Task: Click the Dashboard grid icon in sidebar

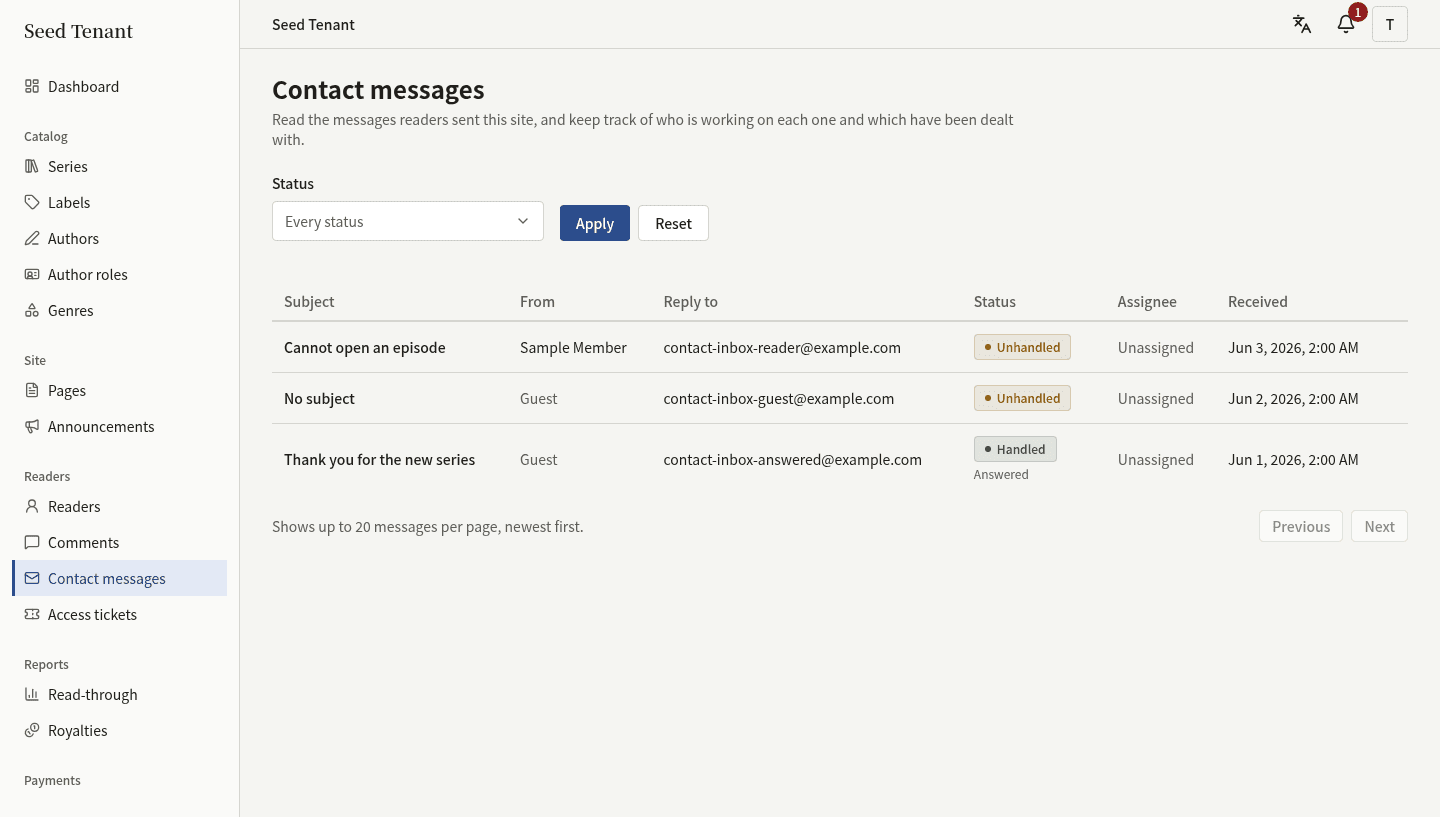Action: (32, 86)
